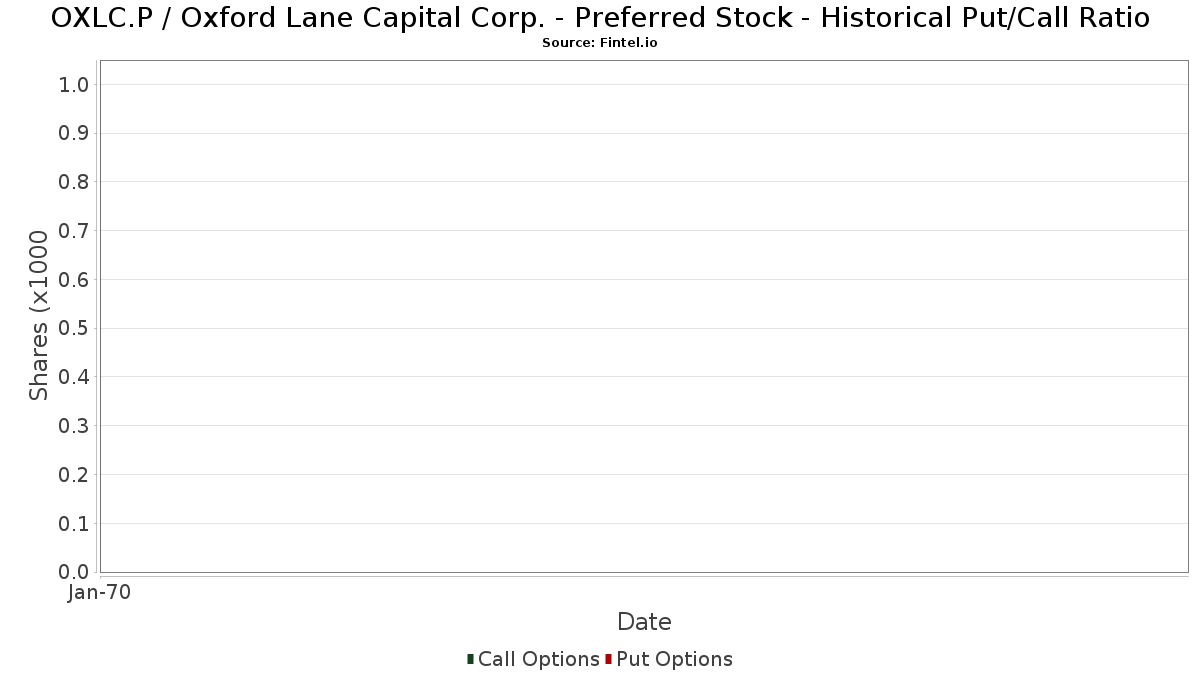Click the Jan-70 x-axis date label
Screen dimensions: 1200x675
click(x=99, y=593)
